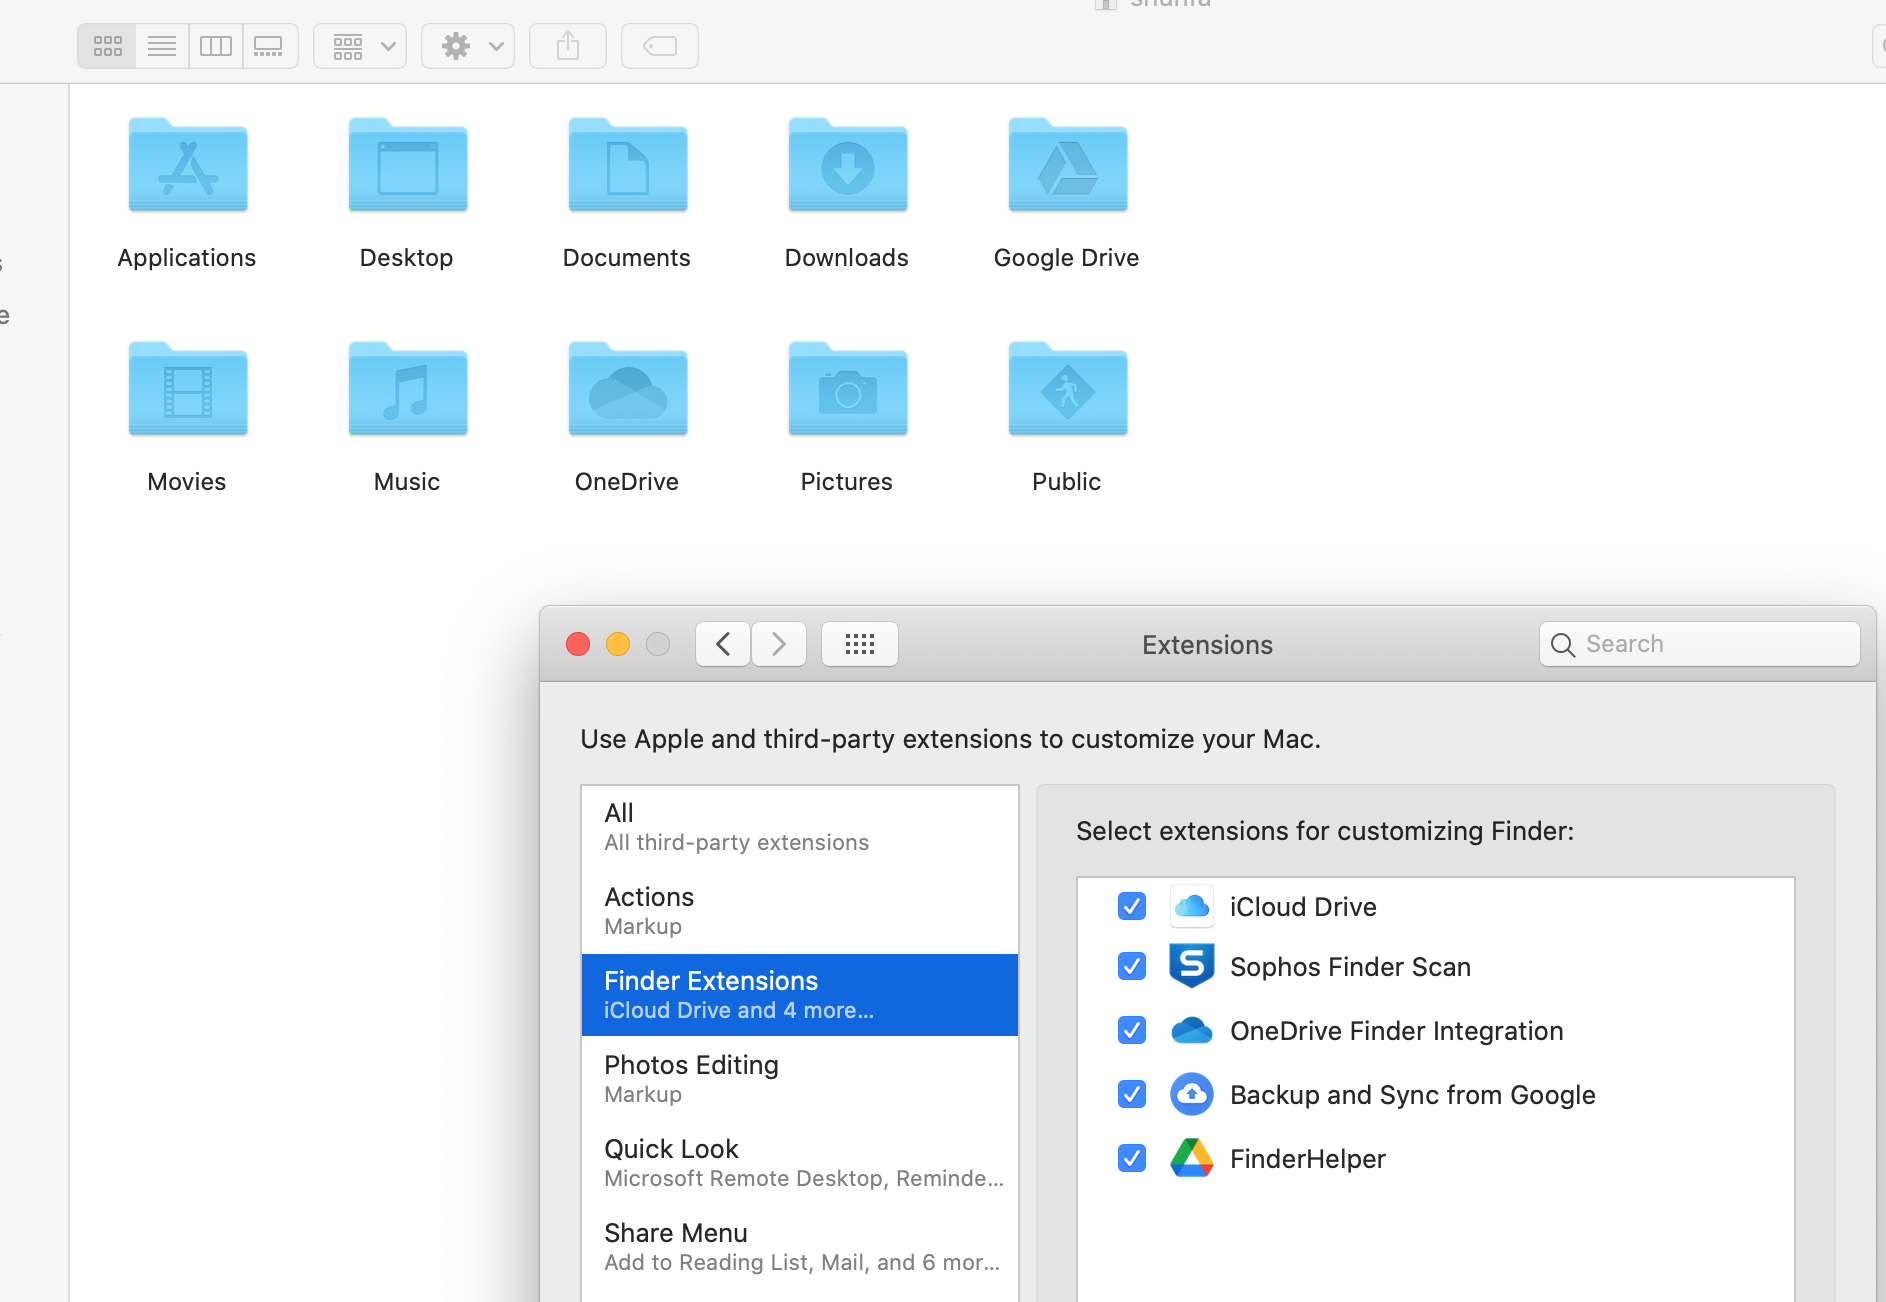Click the 'OneDrive Finder Integration' label
This screenshot has width=1886, height=1302.
coord(1397,1031)
